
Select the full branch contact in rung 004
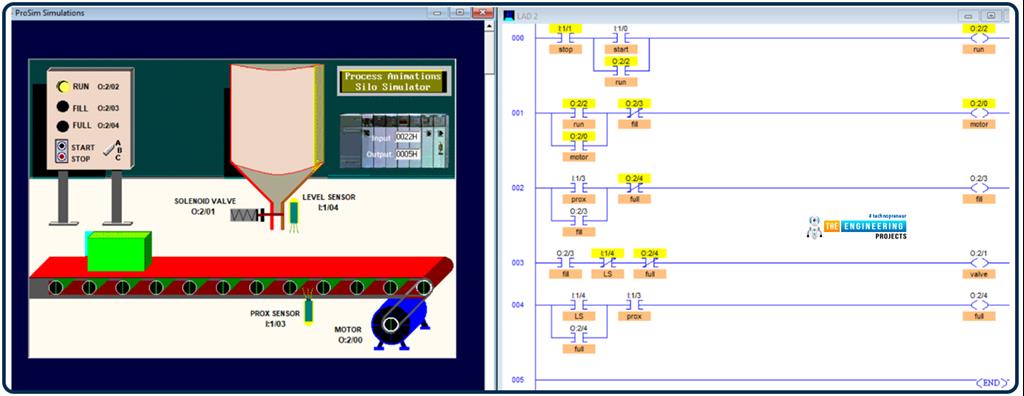[579, 337]
